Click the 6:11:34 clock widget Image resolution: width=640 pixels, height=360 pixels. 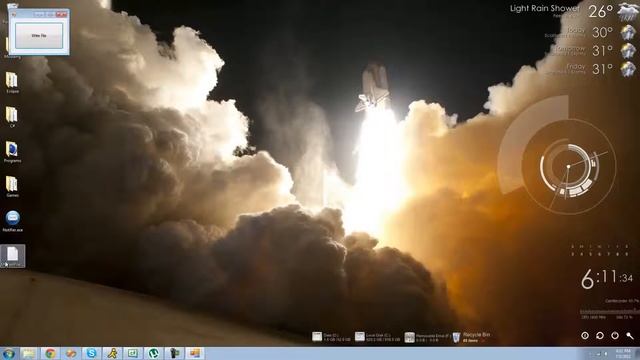607,279
